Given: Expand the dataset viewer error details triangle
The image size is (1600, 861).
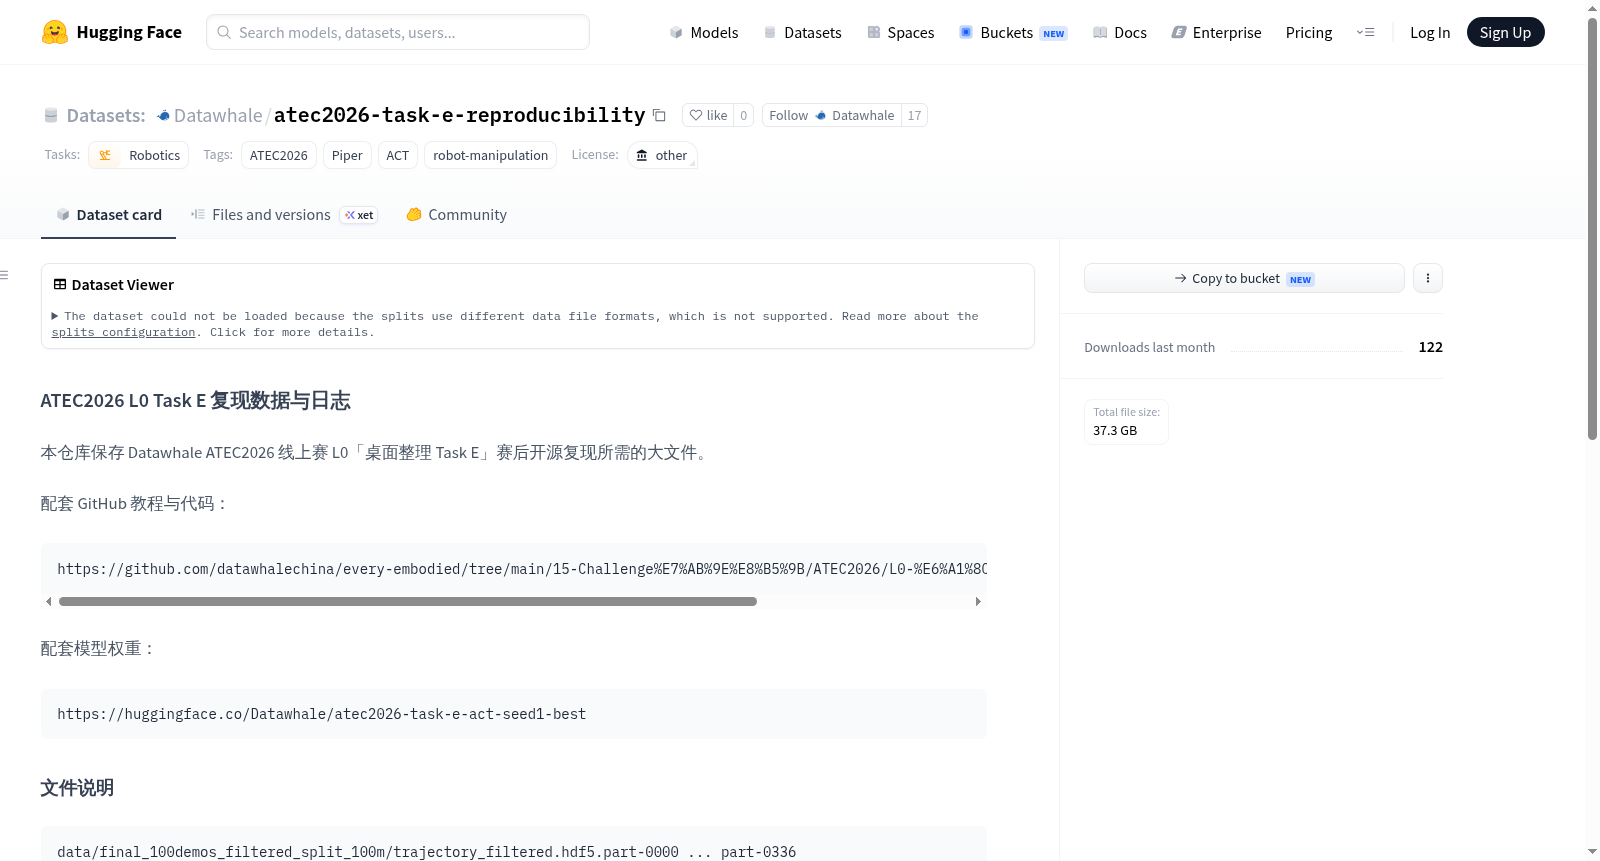Looking at the screenshot, I should (x=55, y=316).
